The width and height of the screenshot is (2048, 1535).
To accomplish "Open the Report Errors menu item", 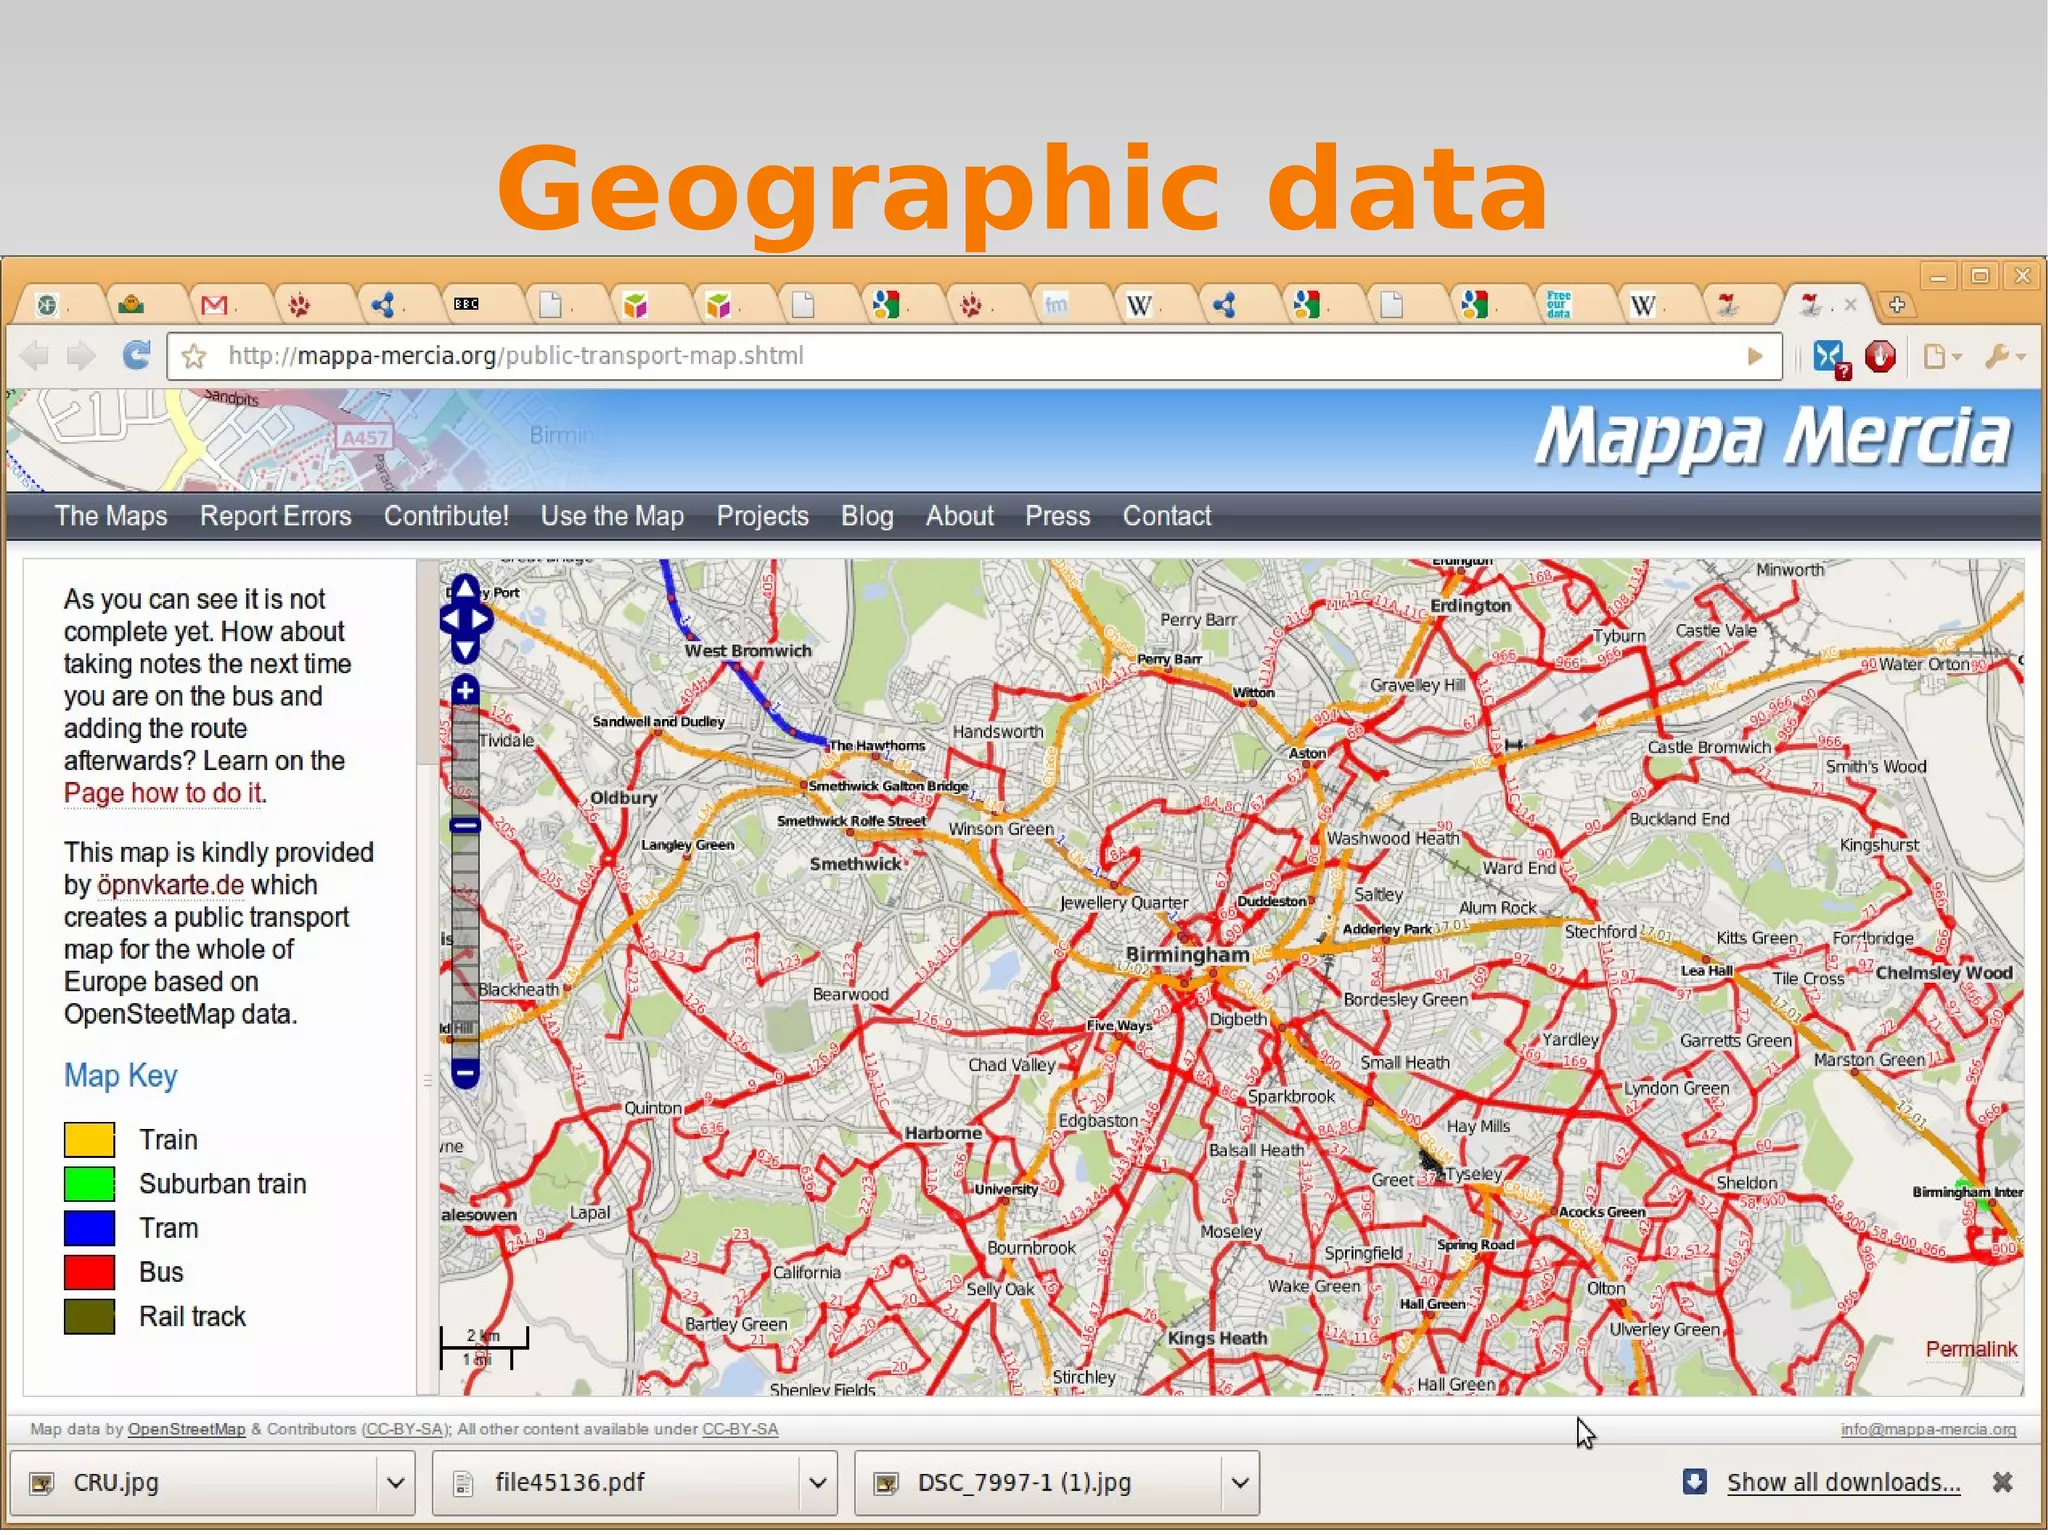I will tap(275, 517).
